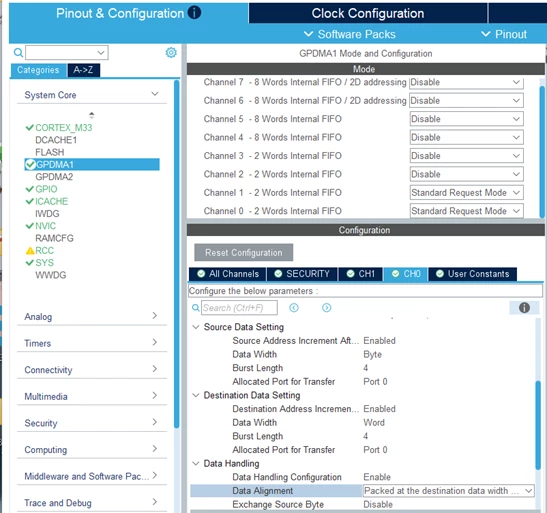Select GPIO peripheral
547x513 pixels.
pyautogui.click(x=46, y=189)
